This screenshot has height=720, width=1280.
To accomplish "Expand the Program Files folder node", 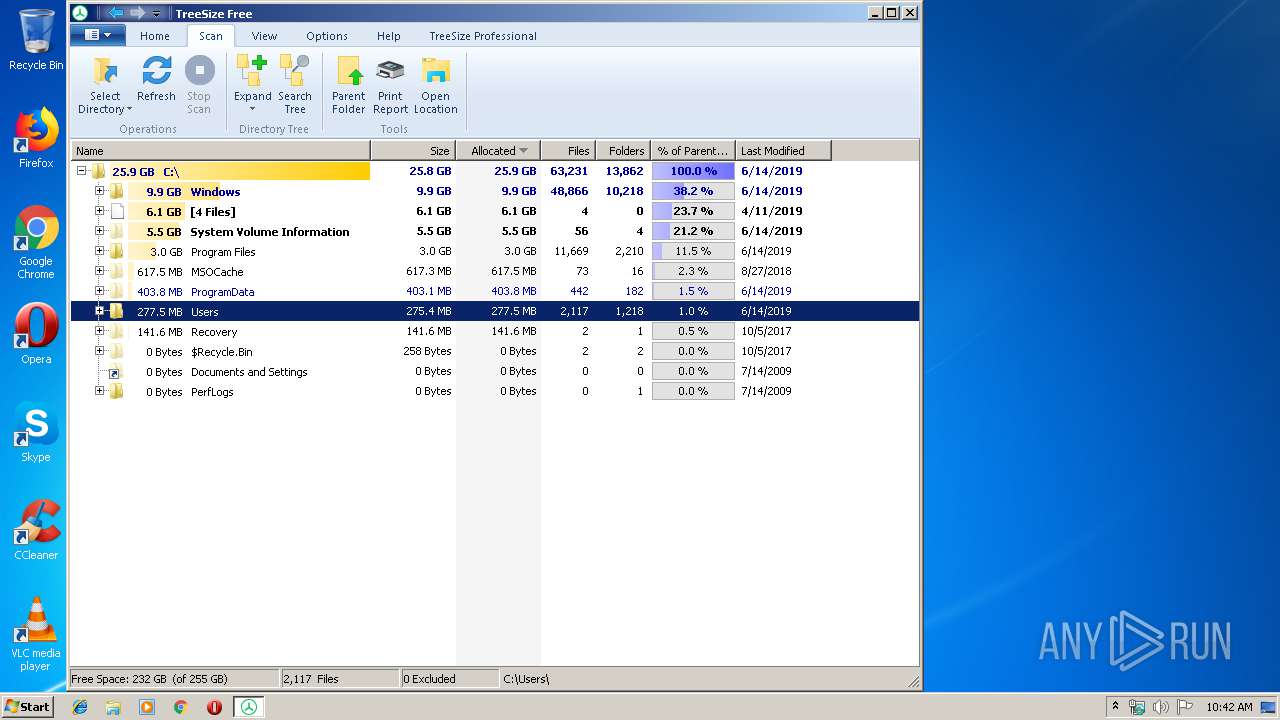I will 99,251.
